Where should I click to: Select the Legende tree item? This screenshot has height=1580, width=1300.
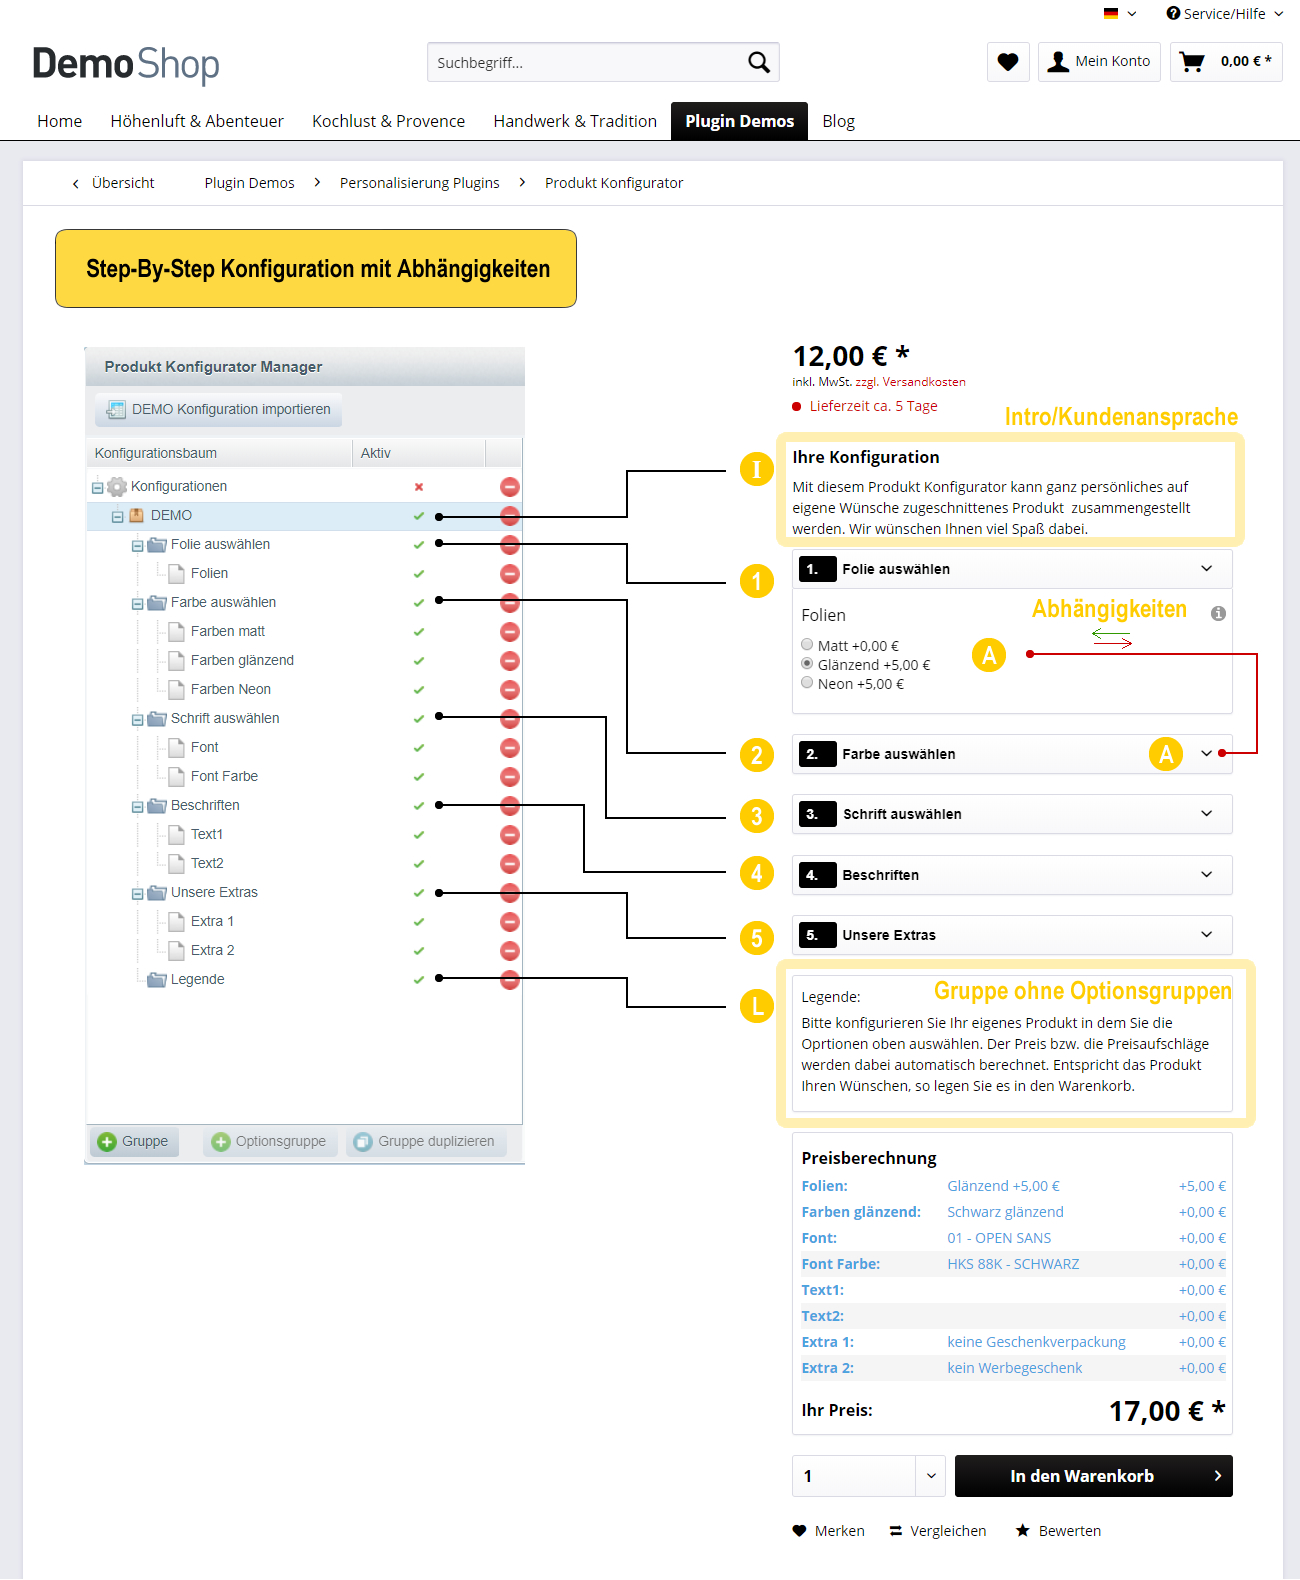point(197,979)
